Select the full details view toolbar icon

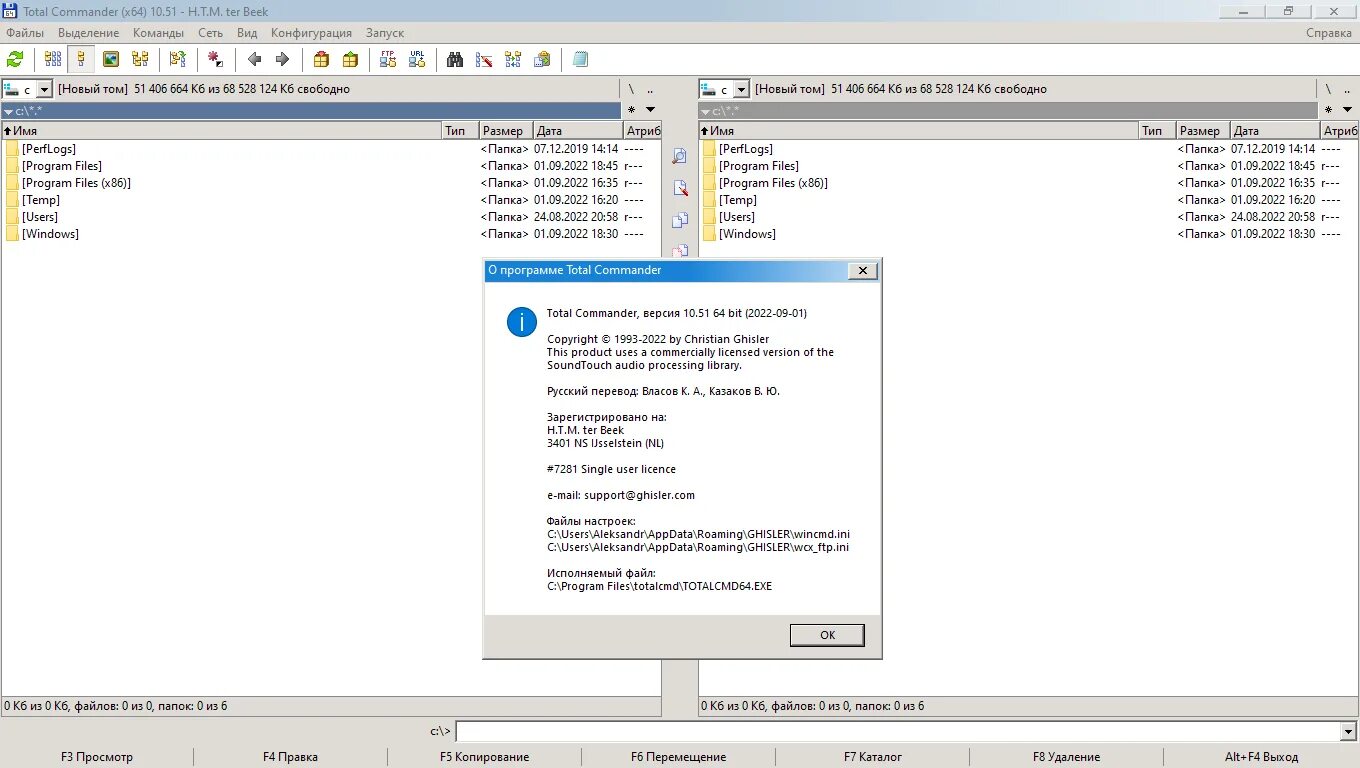pos(82,60)
